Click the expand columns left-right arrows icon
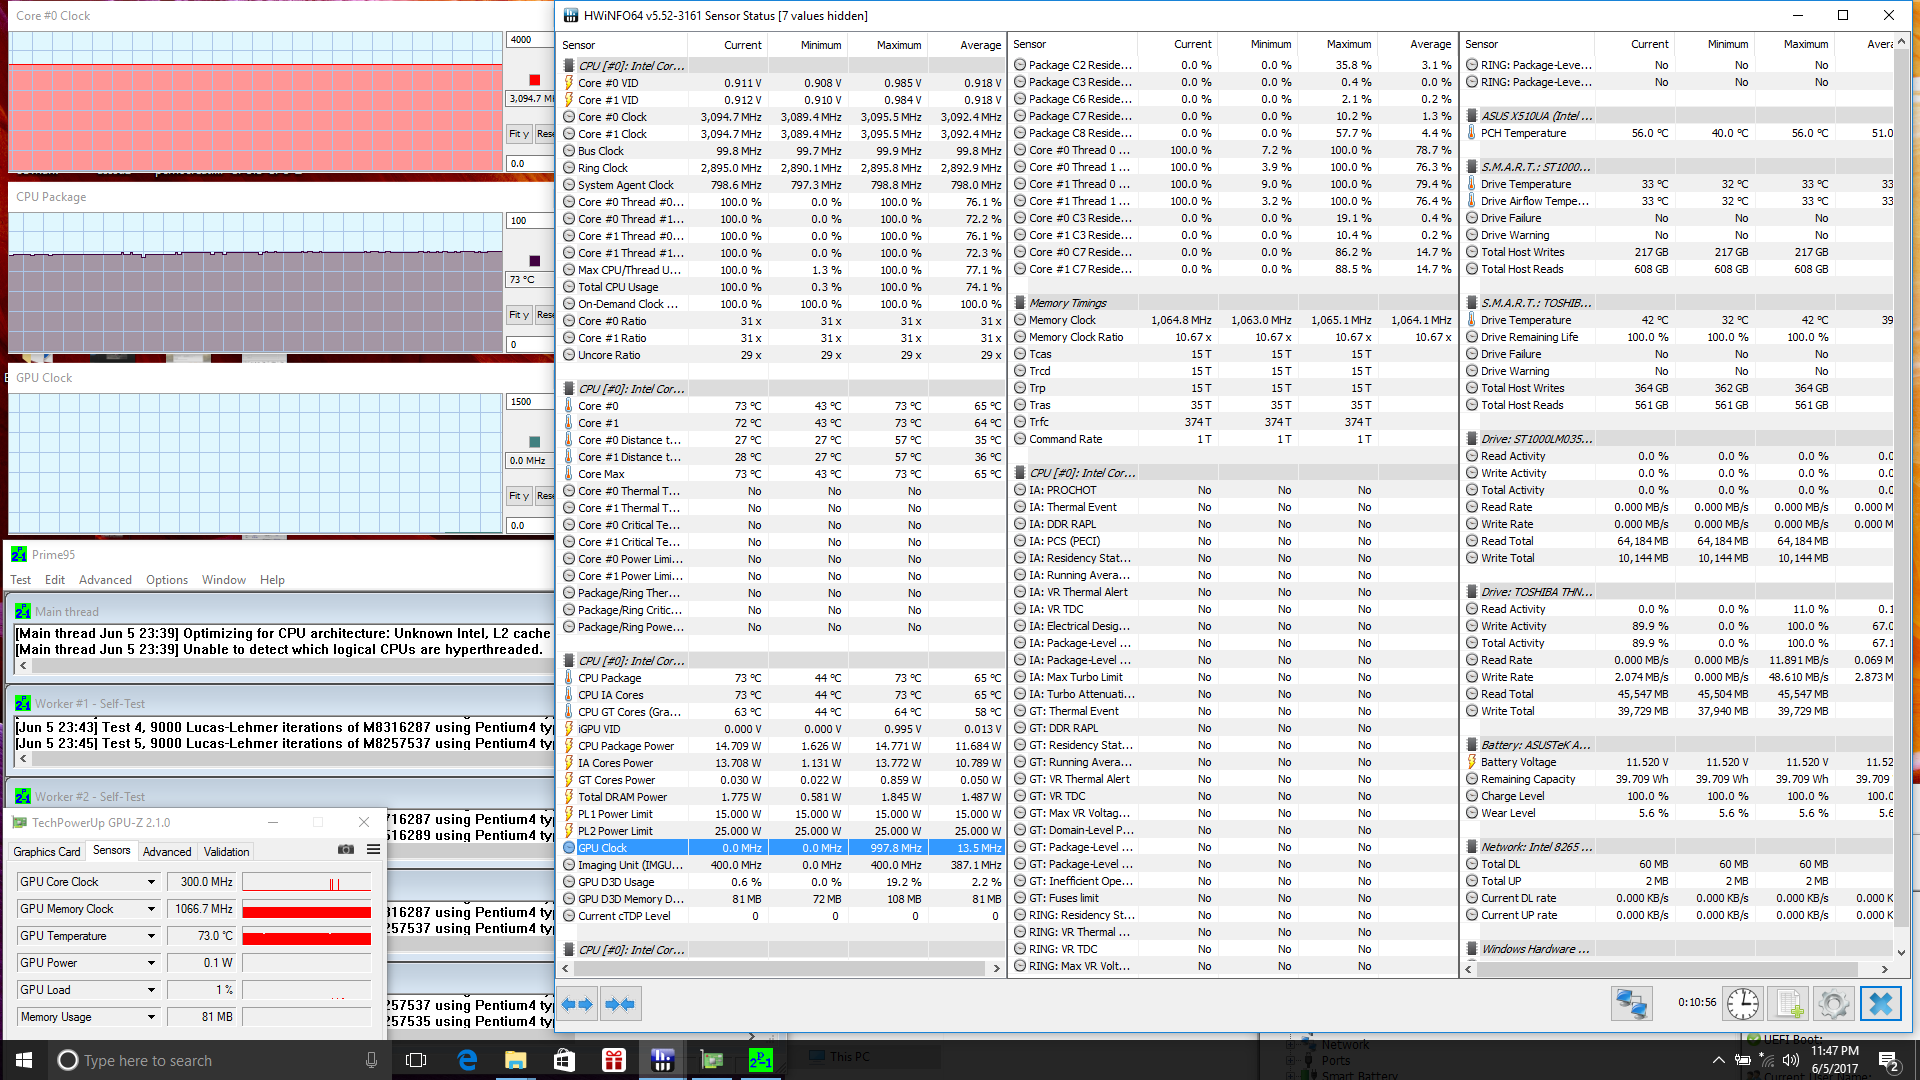The height and width of the screenshot is (1080, 1920). coord(577,1004)
